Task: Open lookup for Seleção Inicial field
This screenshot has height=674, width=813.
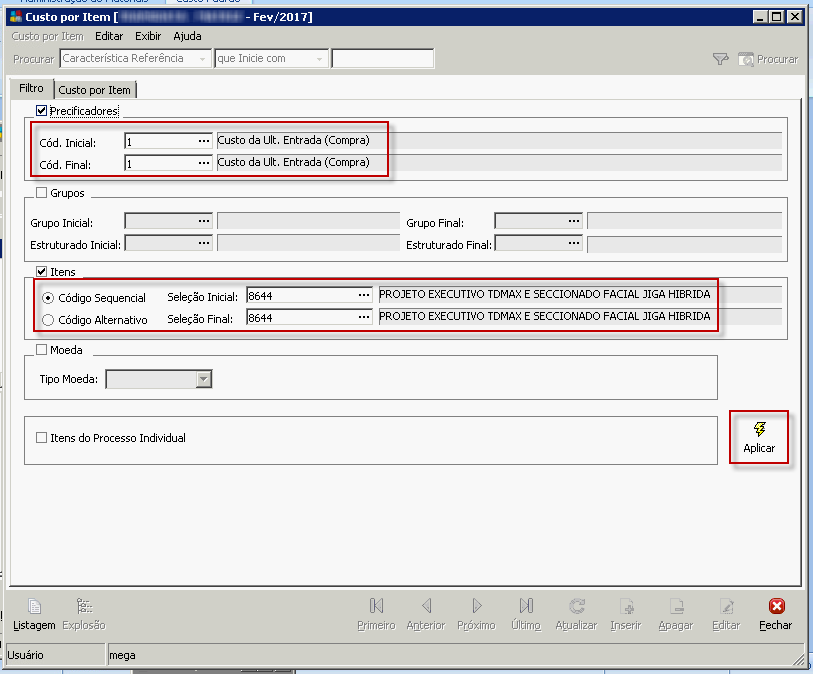Action: tap(364, 295)
